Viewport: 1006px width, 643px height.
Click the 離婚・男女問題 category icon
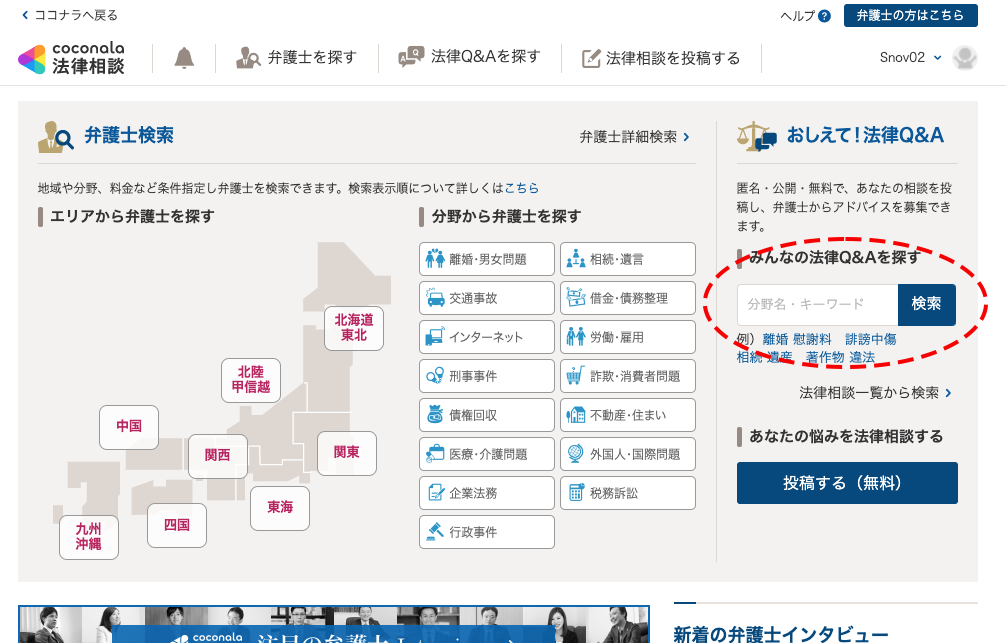tap(435, 259)
